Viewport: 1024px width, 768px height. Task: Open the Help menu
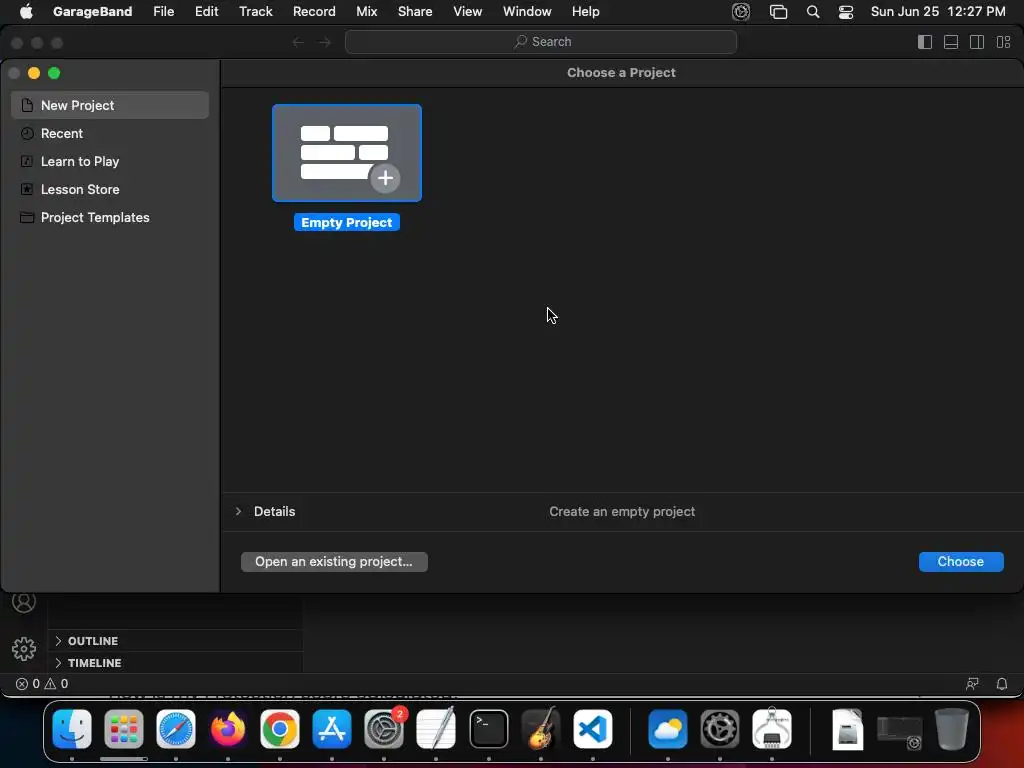[586, 11]
